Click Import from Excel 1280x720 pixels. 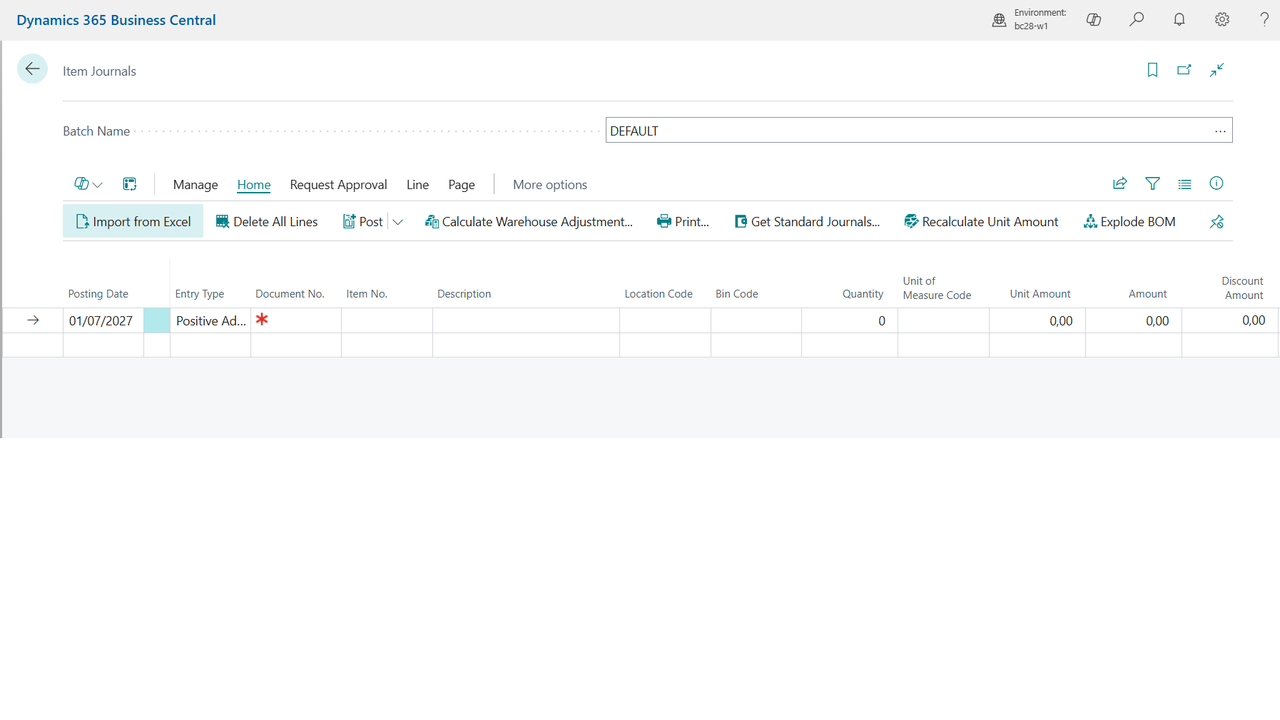133,222
